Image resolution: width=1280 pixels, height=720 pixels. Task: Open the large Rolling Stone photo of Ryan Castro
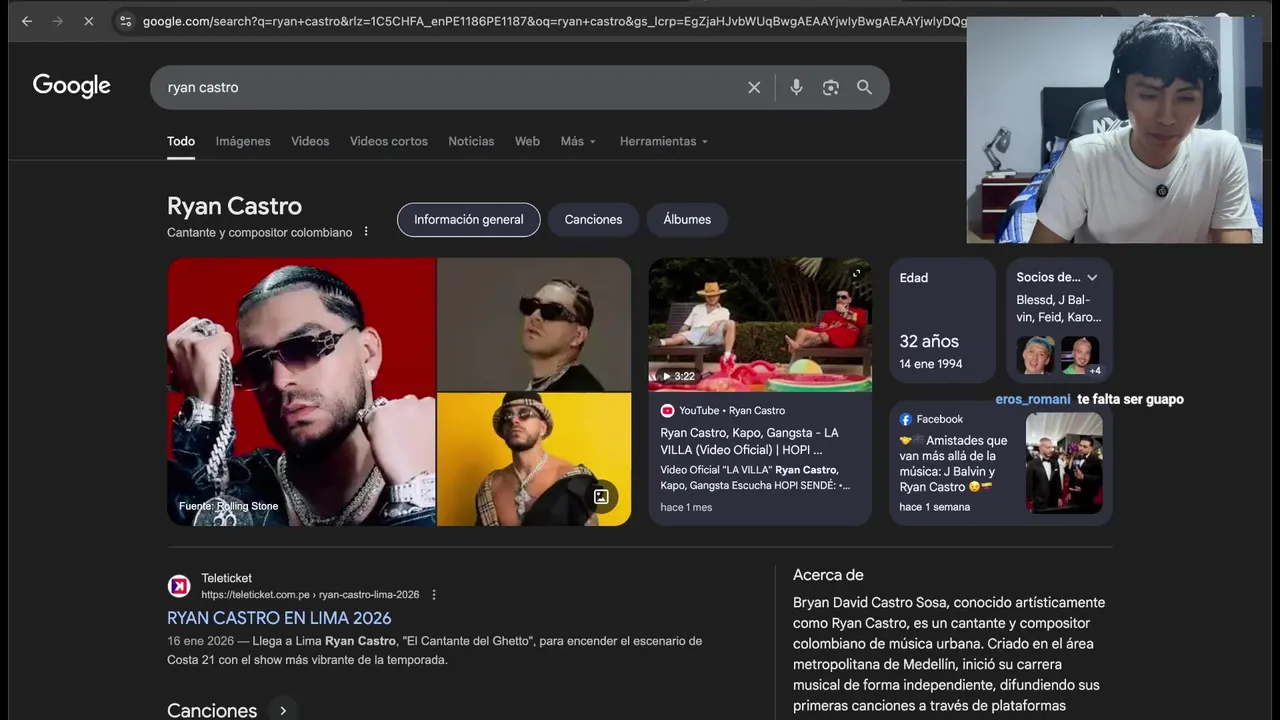coord(301,392)
